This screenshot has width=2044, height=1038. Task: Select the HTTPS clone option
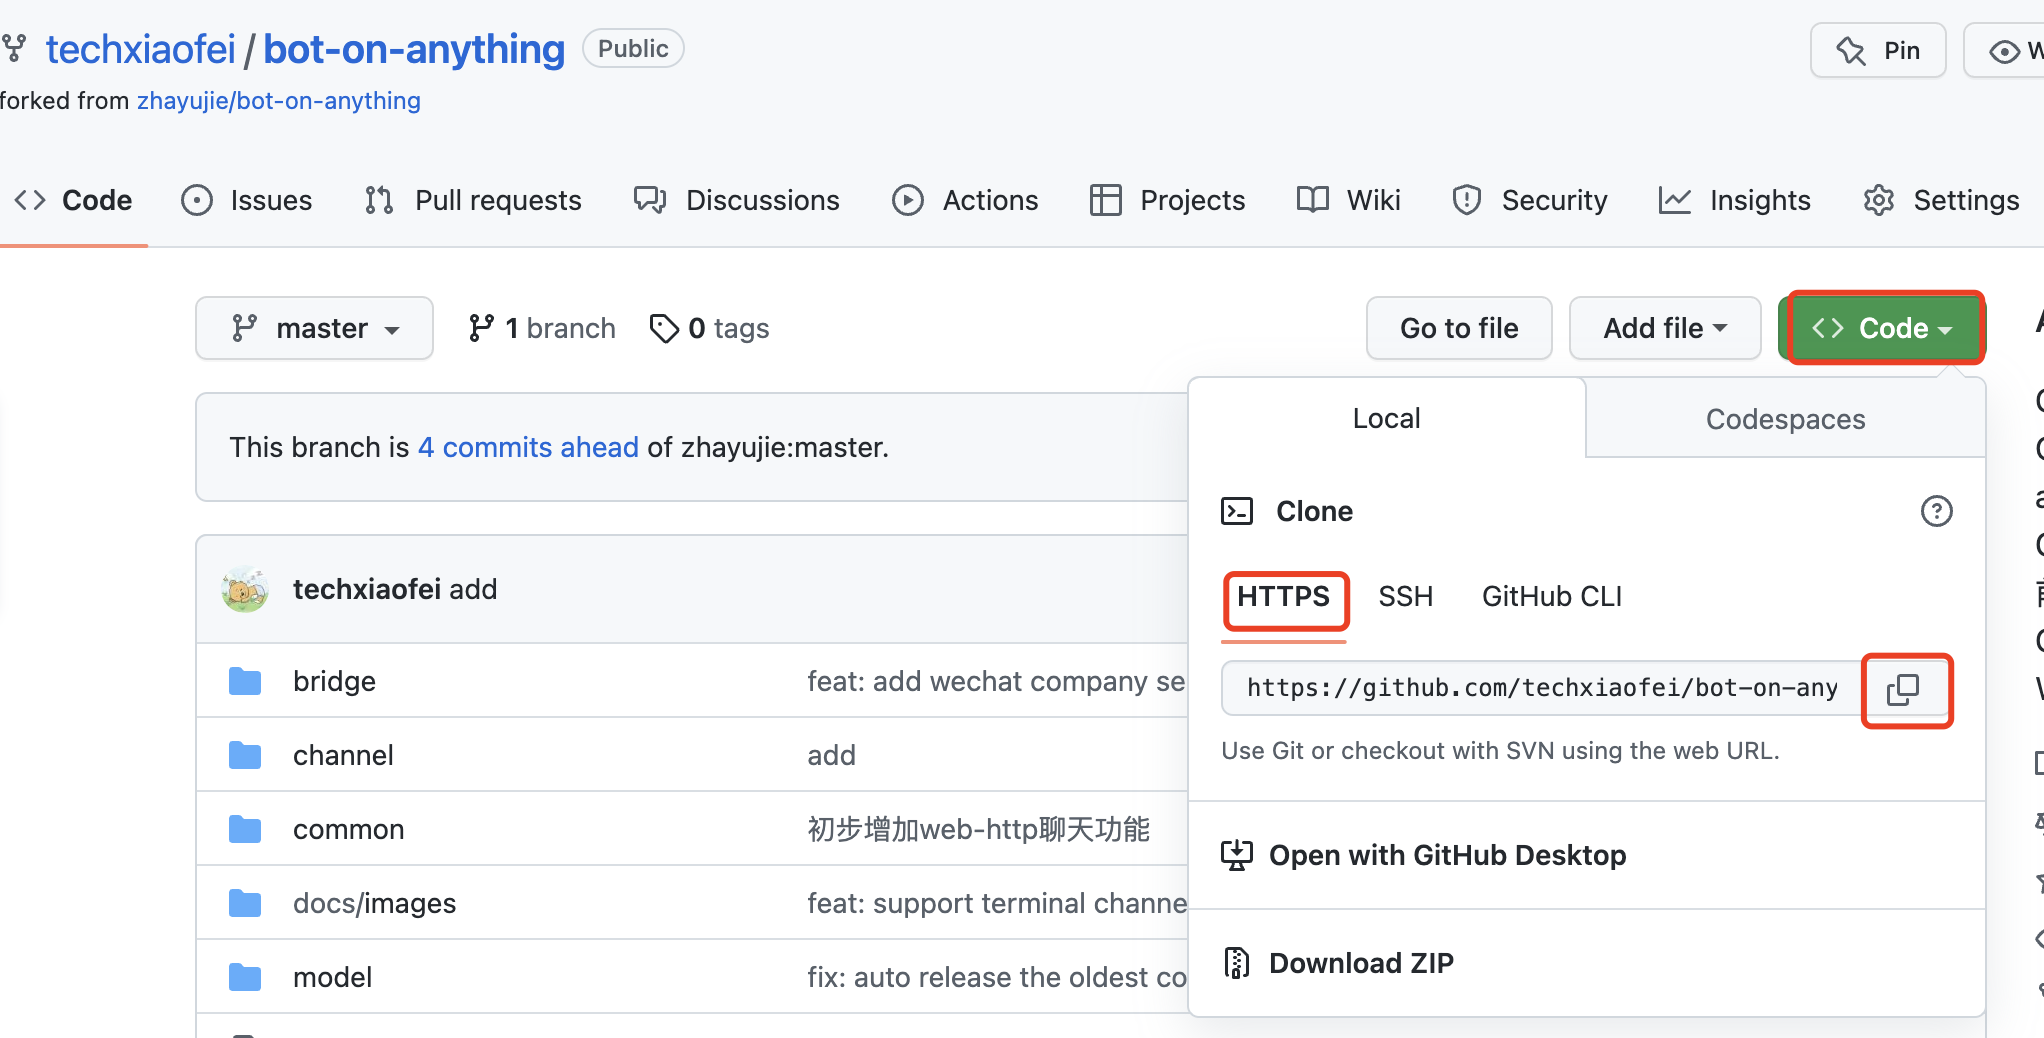pos(1284,597)
